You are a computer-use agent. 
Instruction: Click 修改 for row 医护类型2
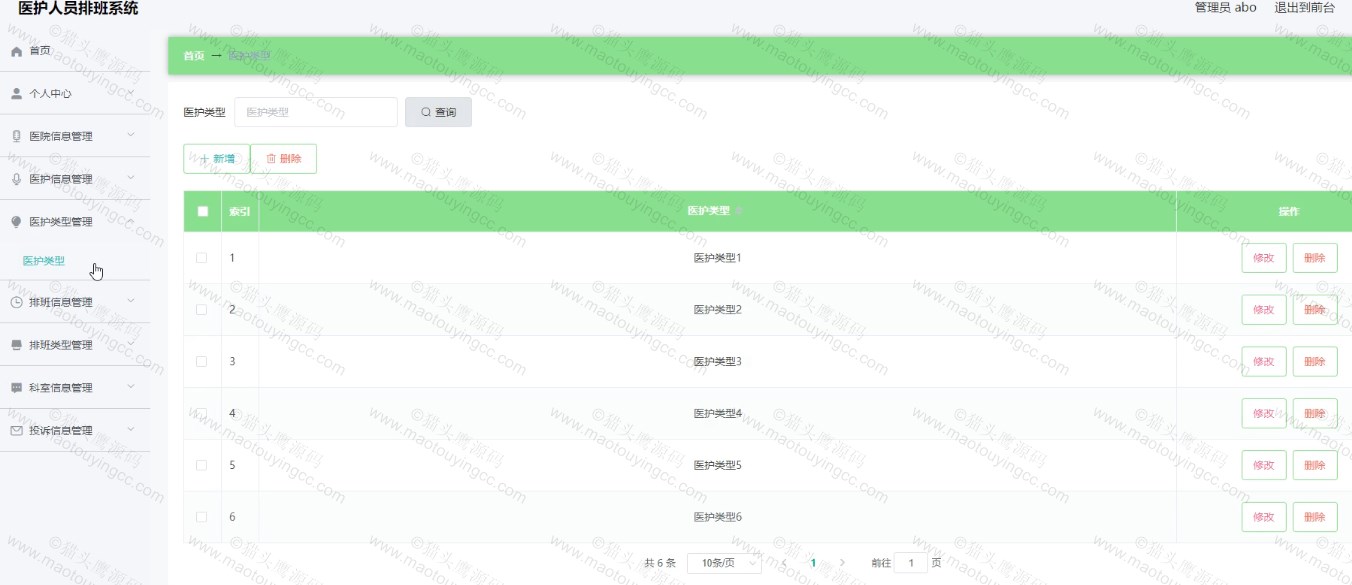tap(1264, 310)
